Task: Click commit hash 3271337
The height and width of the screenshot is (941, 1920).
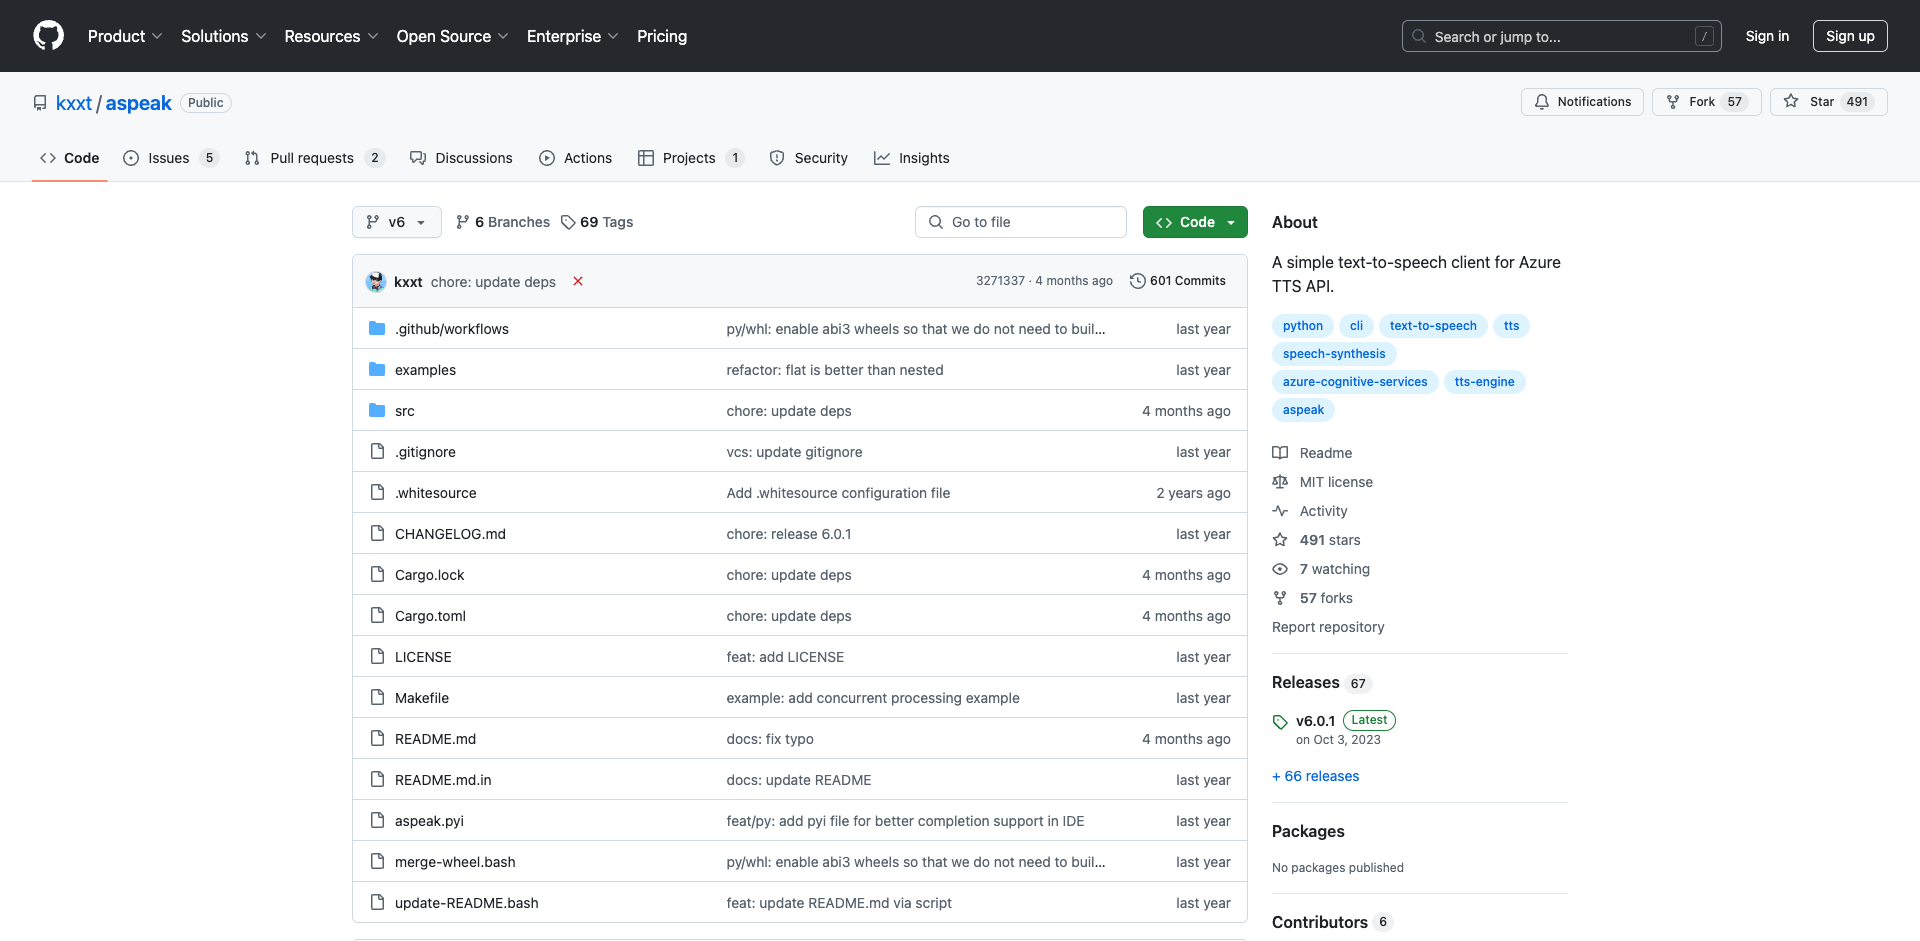Action: click(x=1000, y=281)
